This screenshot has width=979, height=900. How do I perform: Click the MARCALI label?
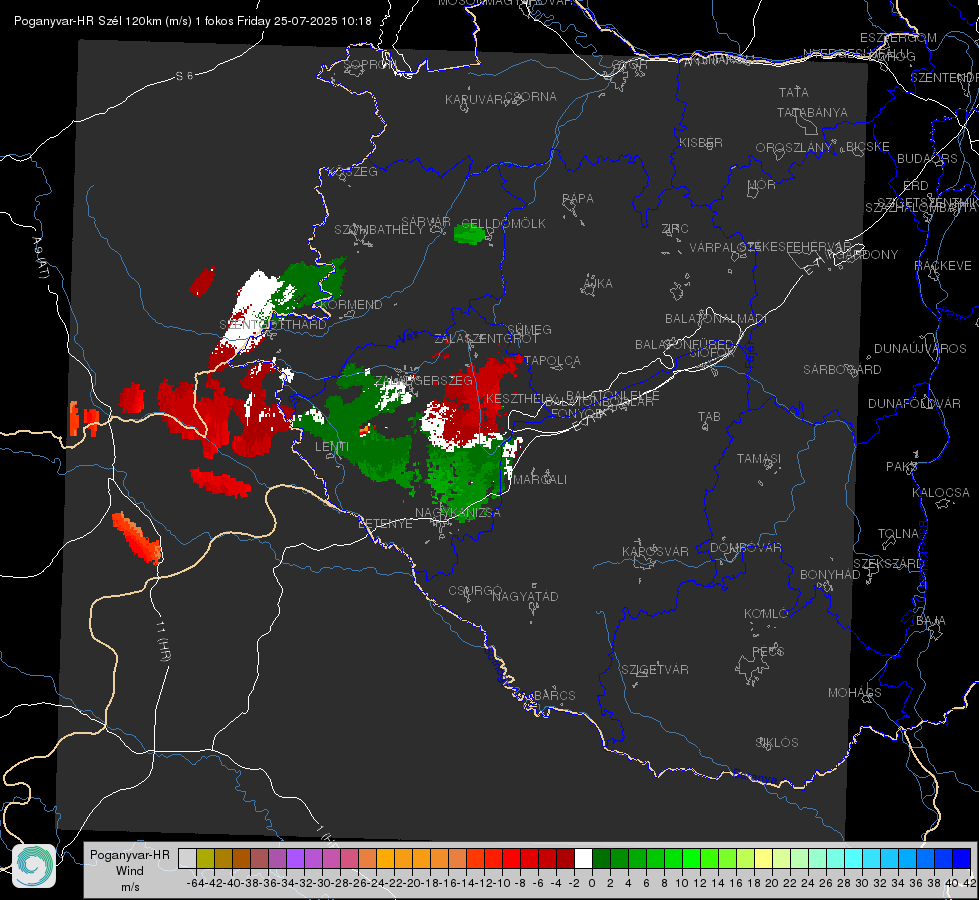pyautogui.click(x=540, y=480)
